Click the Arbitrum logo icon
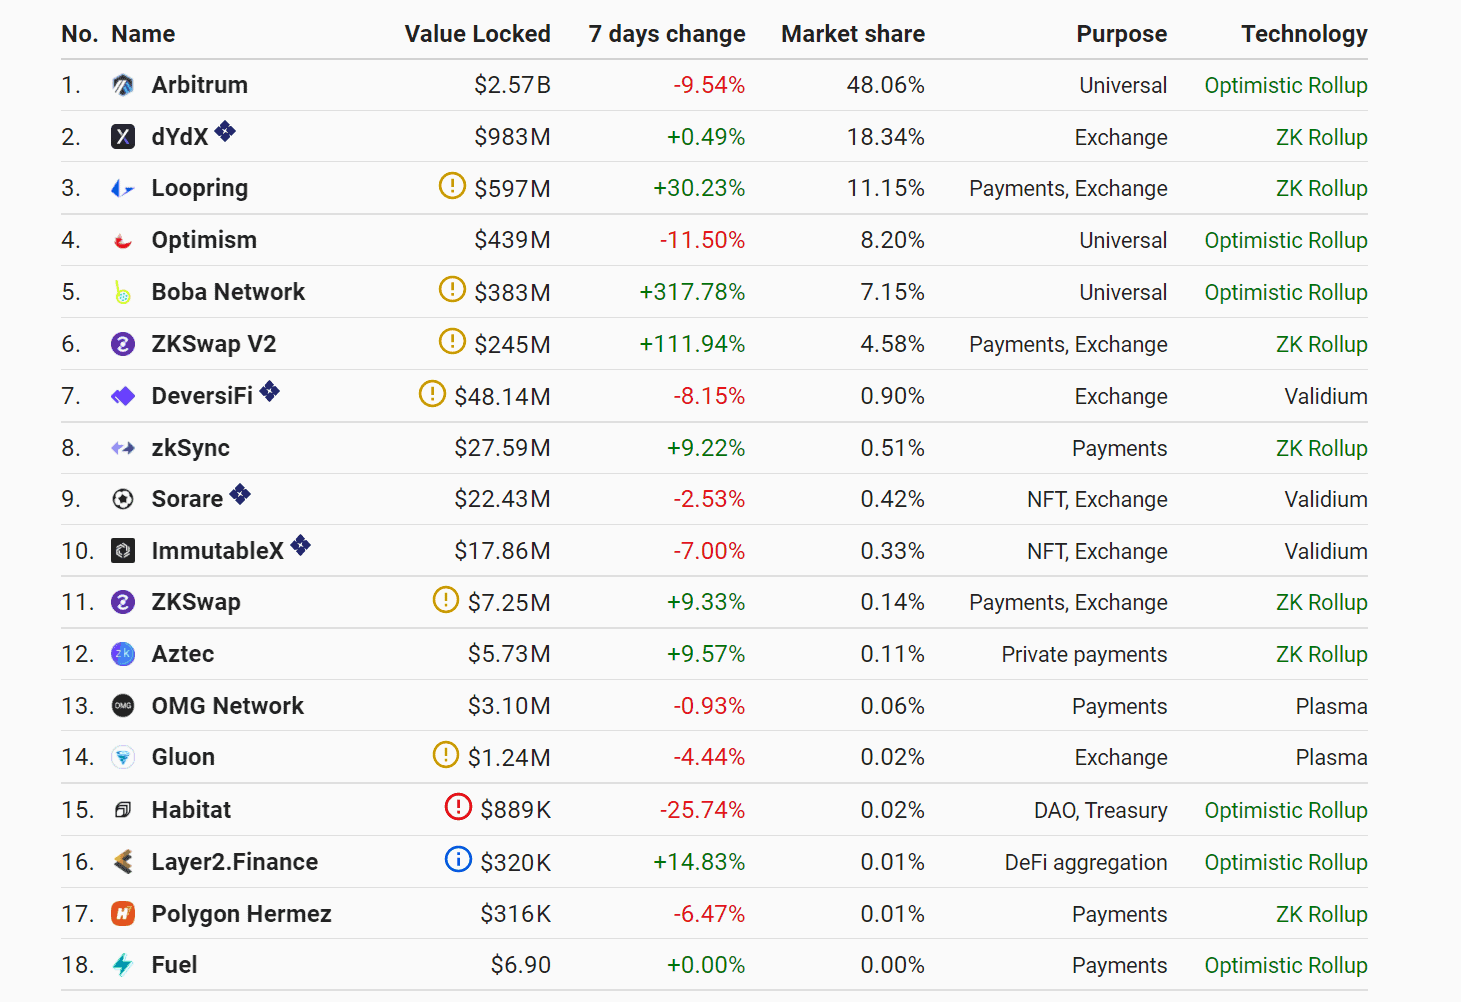This screenshot has height=1002, width=1461. pos(123,85)
